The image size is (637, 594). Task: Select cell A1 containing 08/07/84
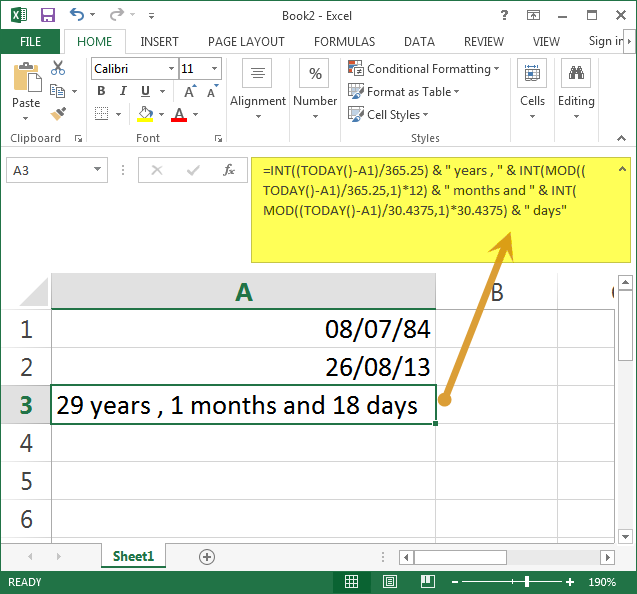click(243, 329)
